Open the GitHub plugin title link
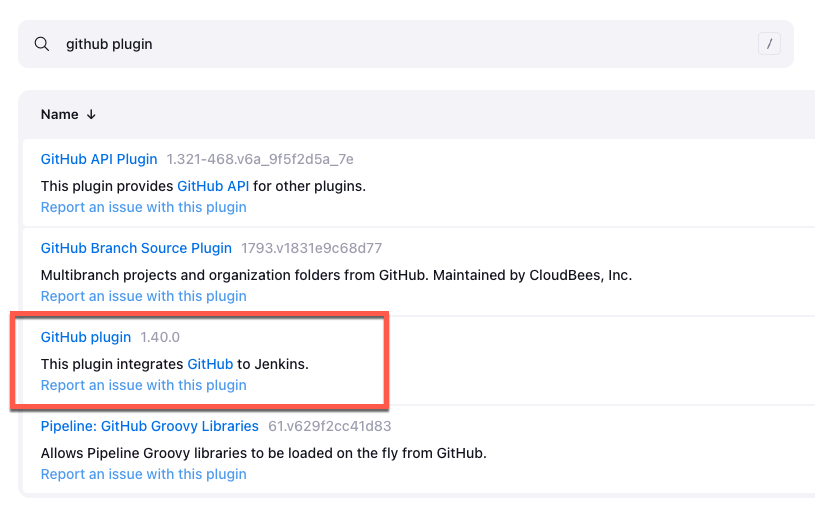This screenshot has width=815, height=530. [x=86, y=337]
